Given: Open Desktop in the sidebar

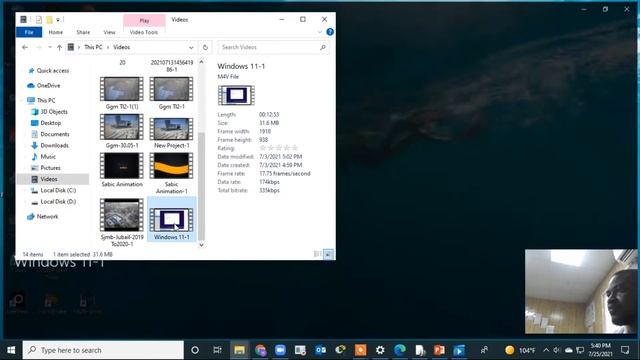Looking at the screenshot, I should (51, 123).
